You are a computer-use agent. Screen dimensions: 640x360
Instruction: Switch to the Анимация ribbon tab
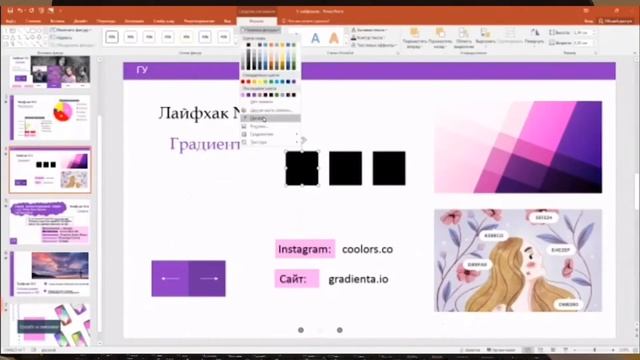134,21
